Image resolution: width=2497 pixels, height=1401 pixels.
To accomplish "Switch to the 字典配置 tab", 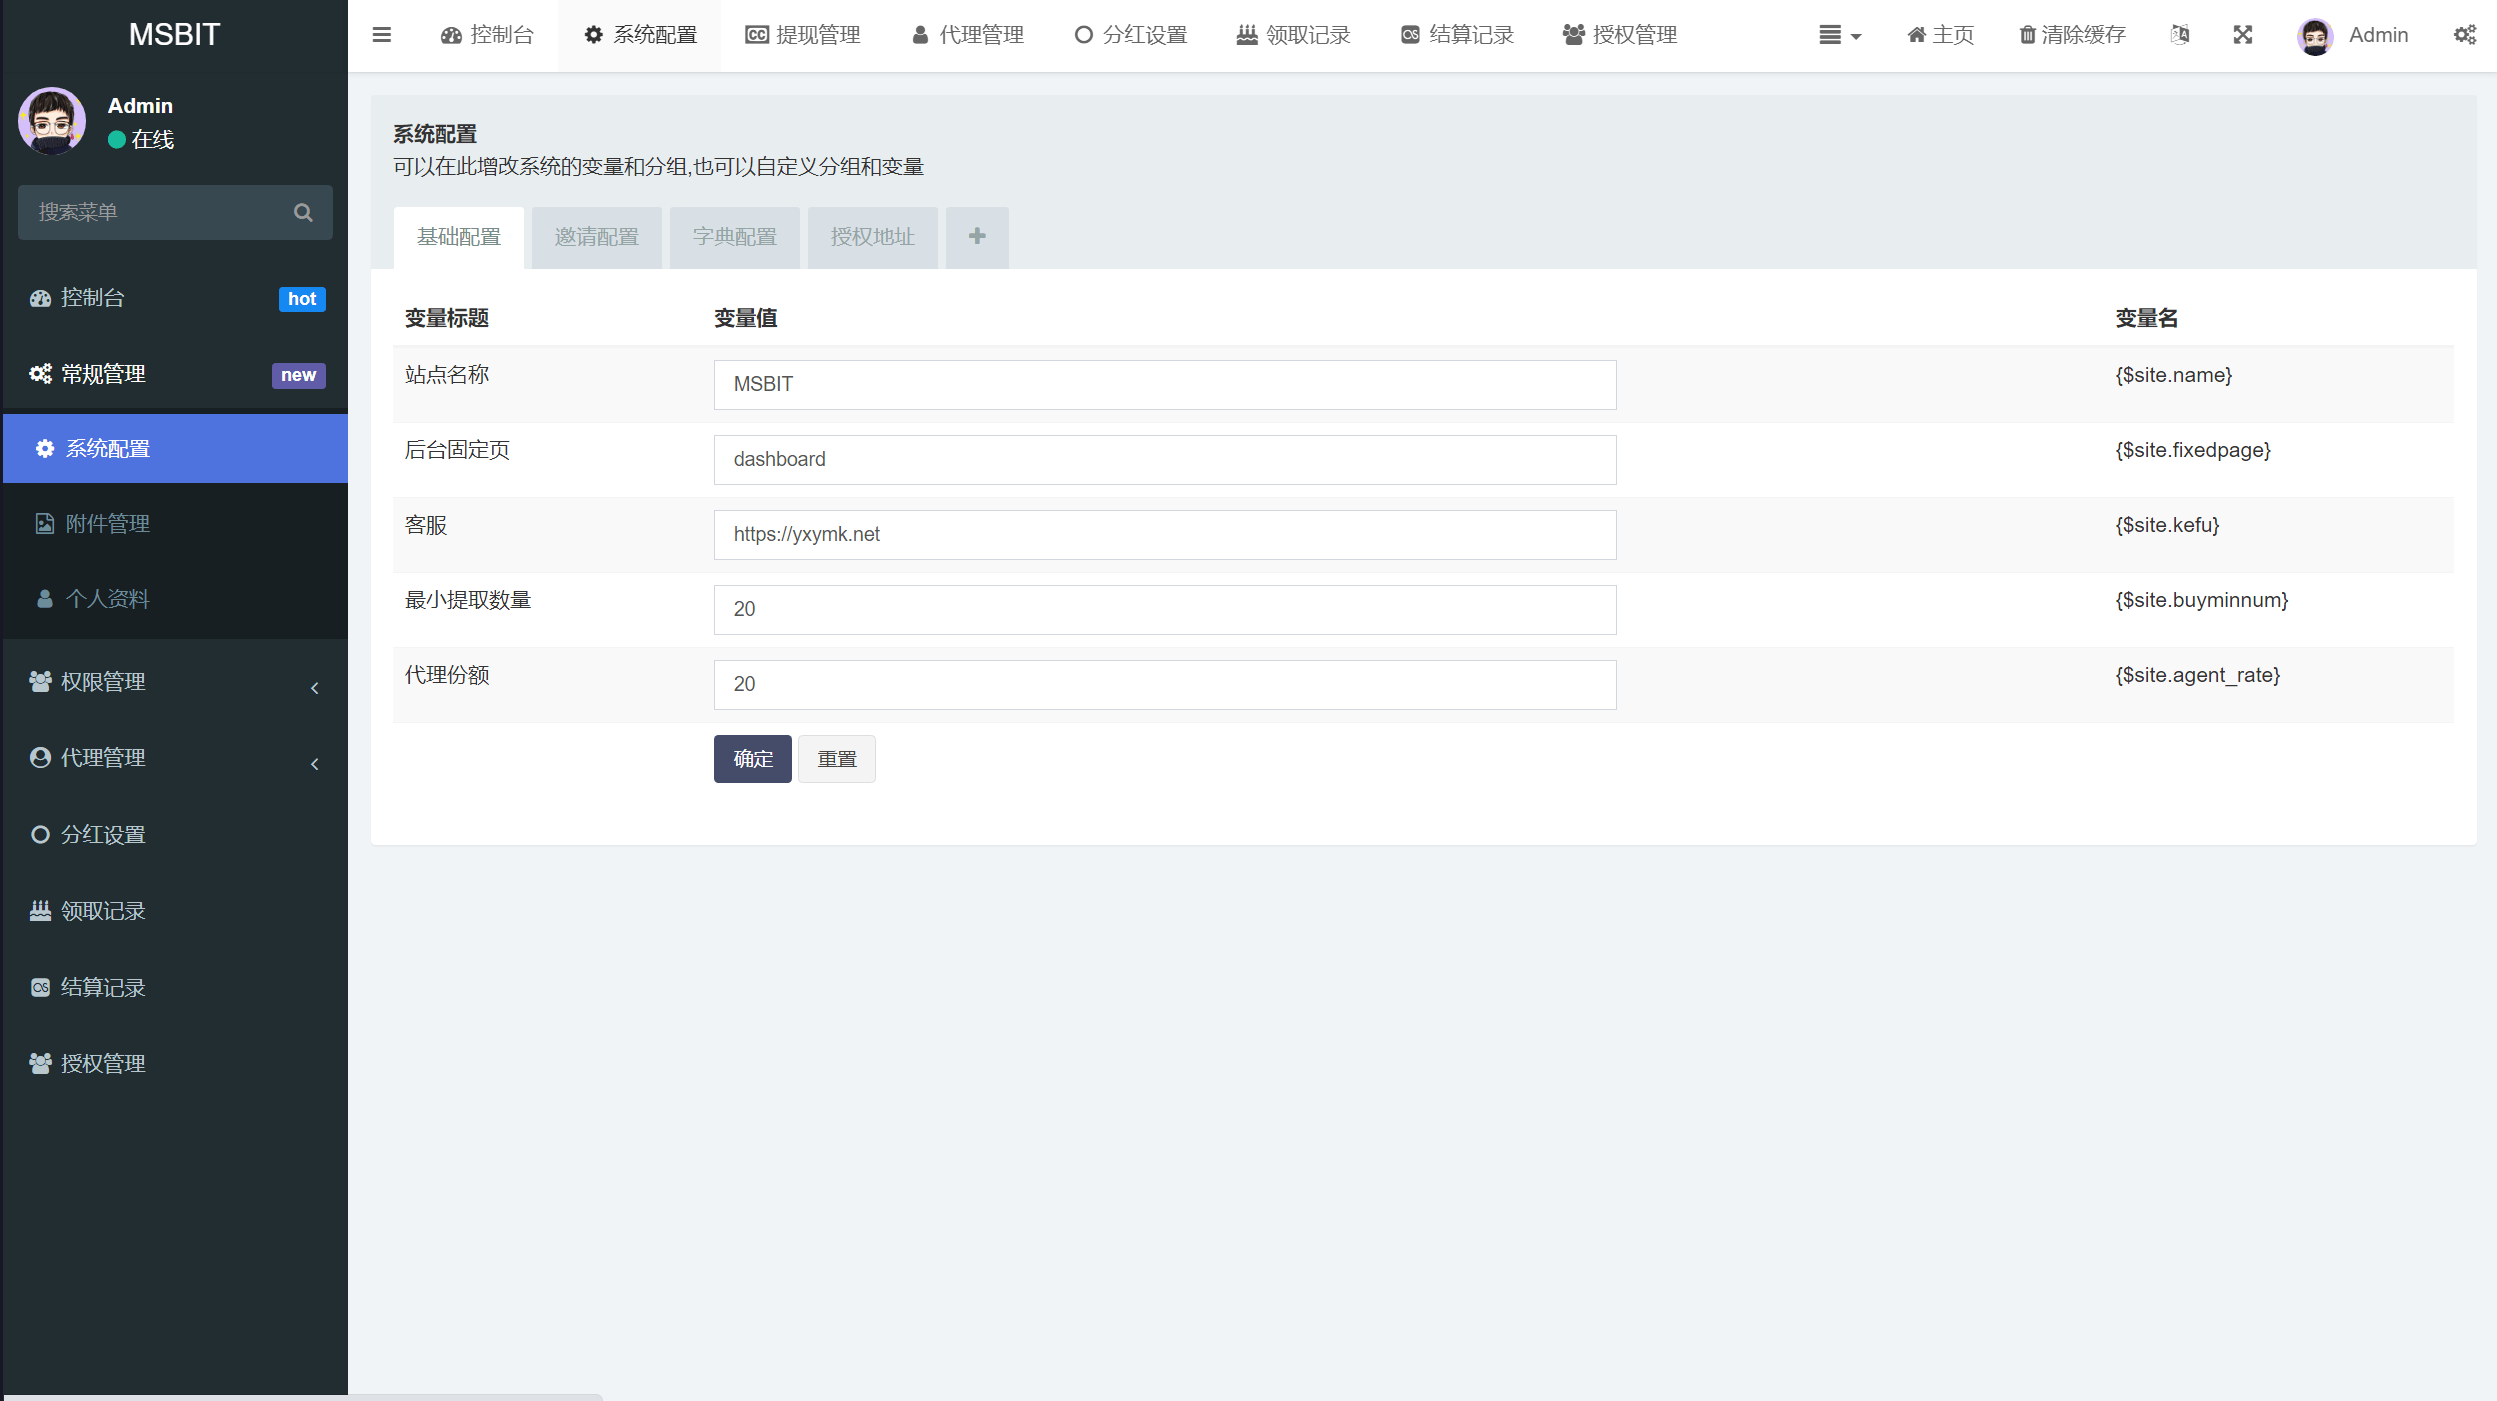I will (734, 237).
